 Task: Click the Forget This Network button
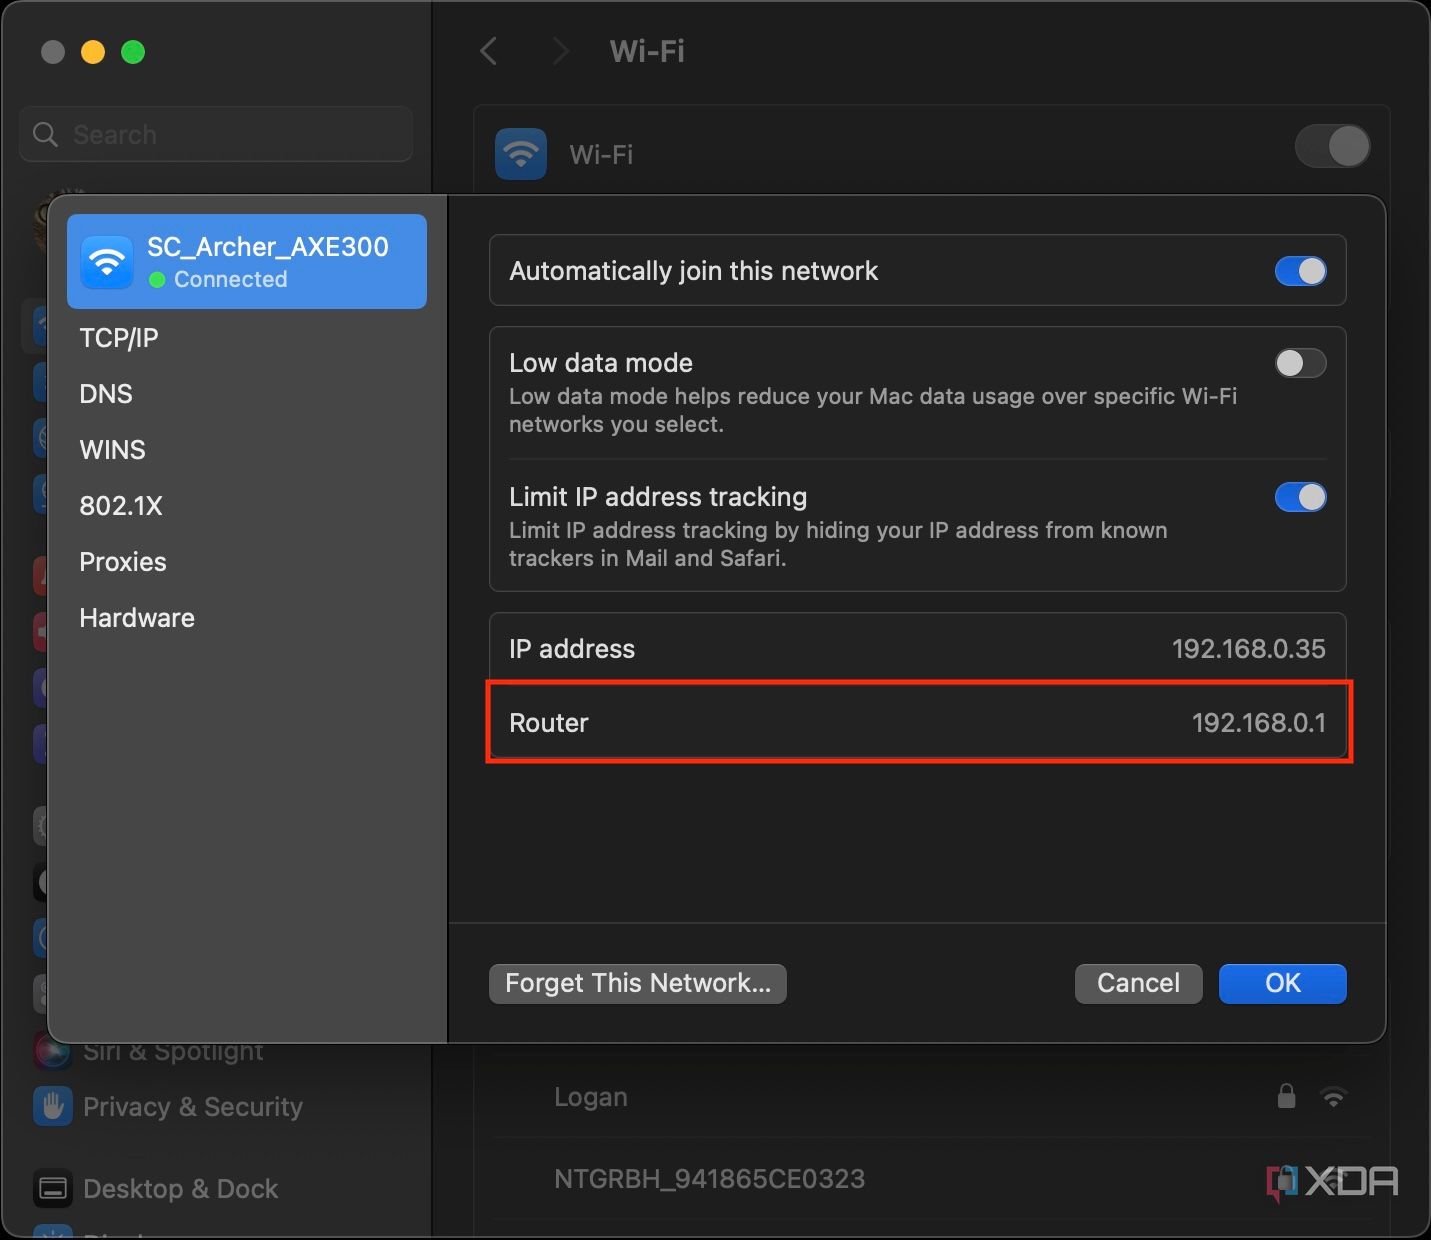coord(637,983)
